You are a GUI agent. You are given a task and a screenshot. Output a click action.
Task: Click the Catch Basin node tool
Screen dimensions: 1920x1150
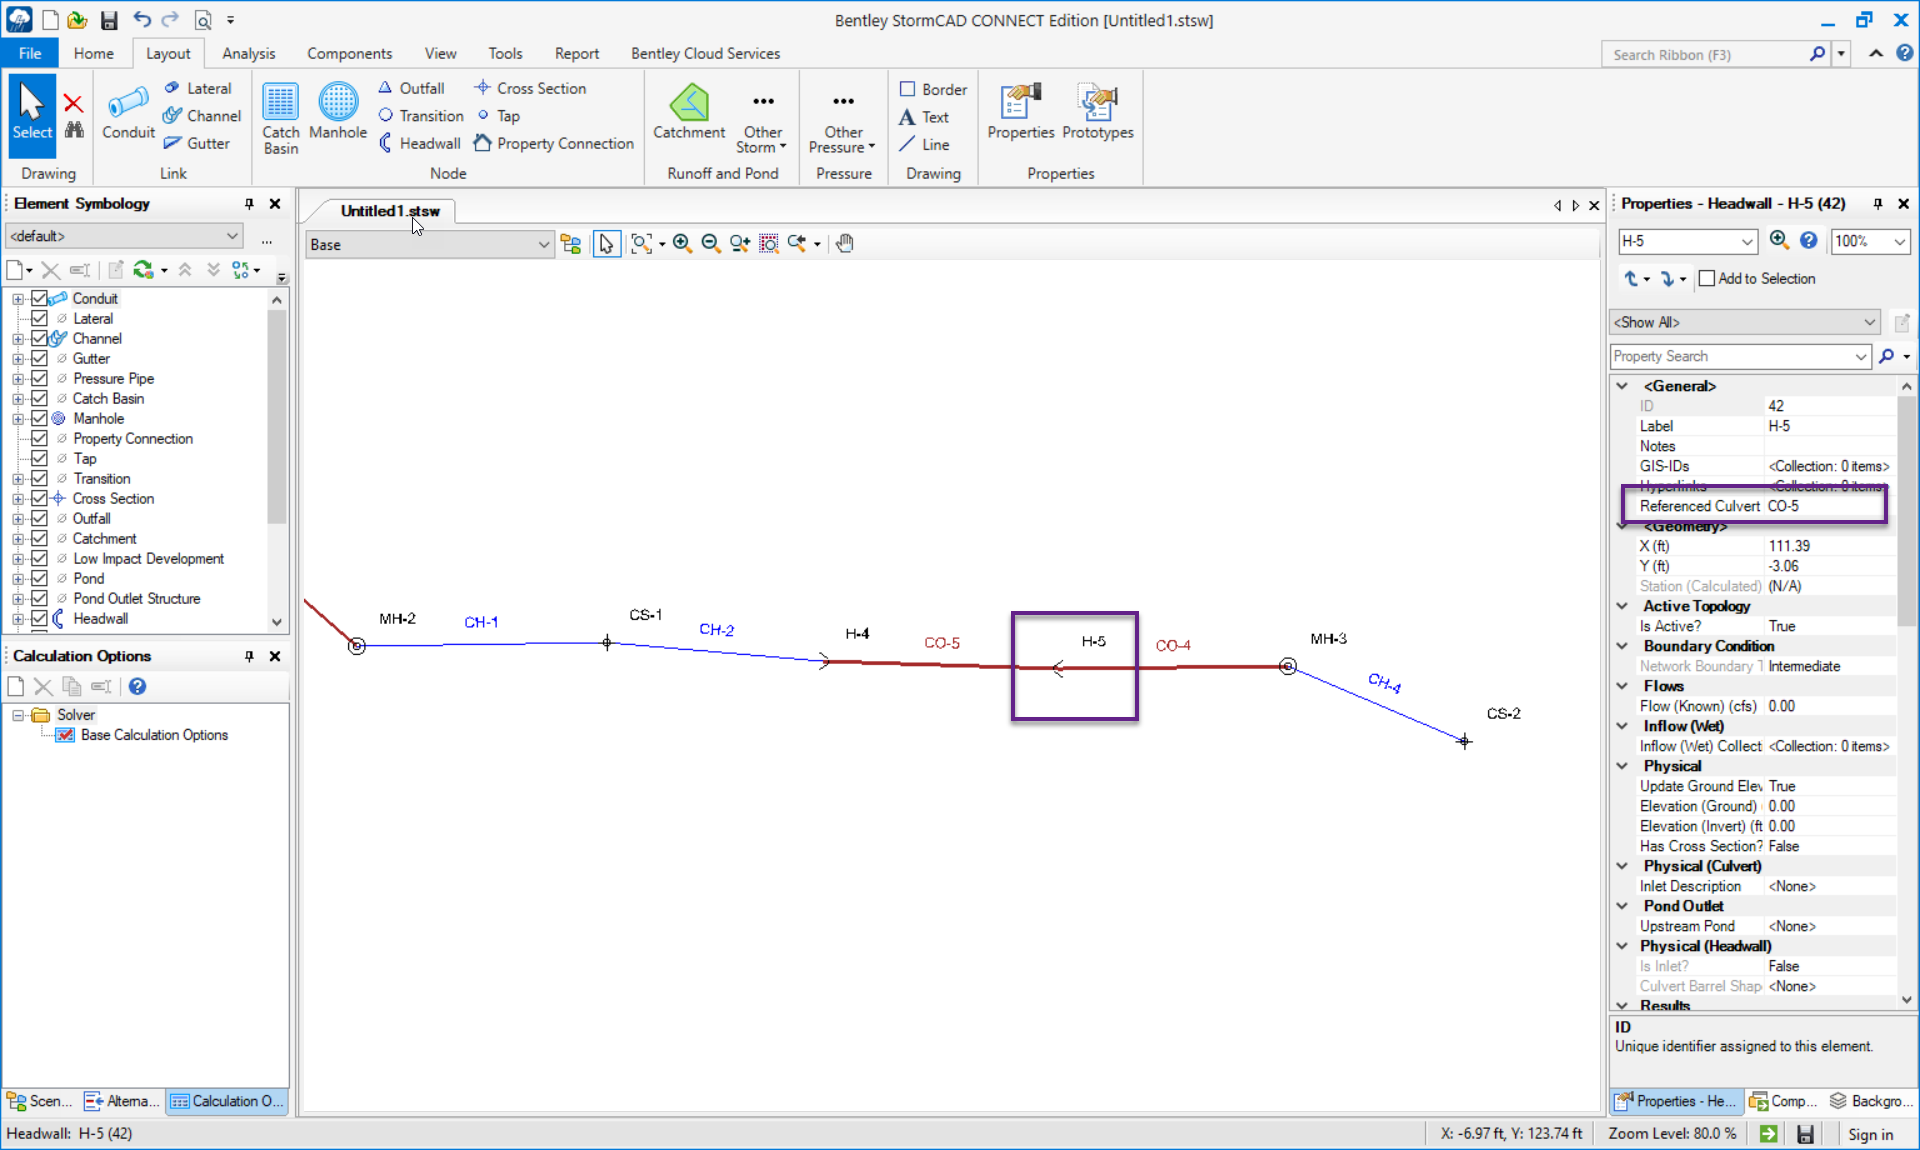coord(280,117)
